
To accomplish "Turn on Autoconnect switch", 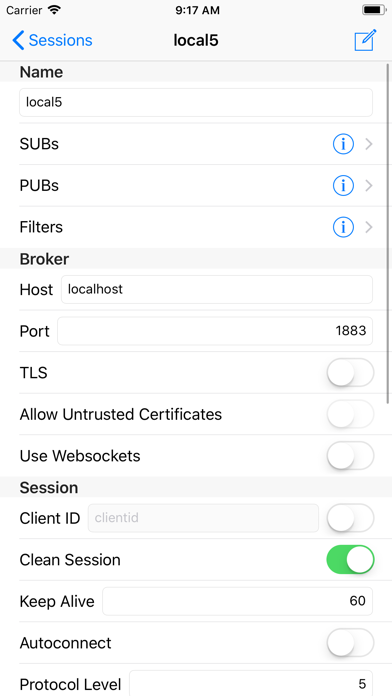I will click(x=350, y=643).
